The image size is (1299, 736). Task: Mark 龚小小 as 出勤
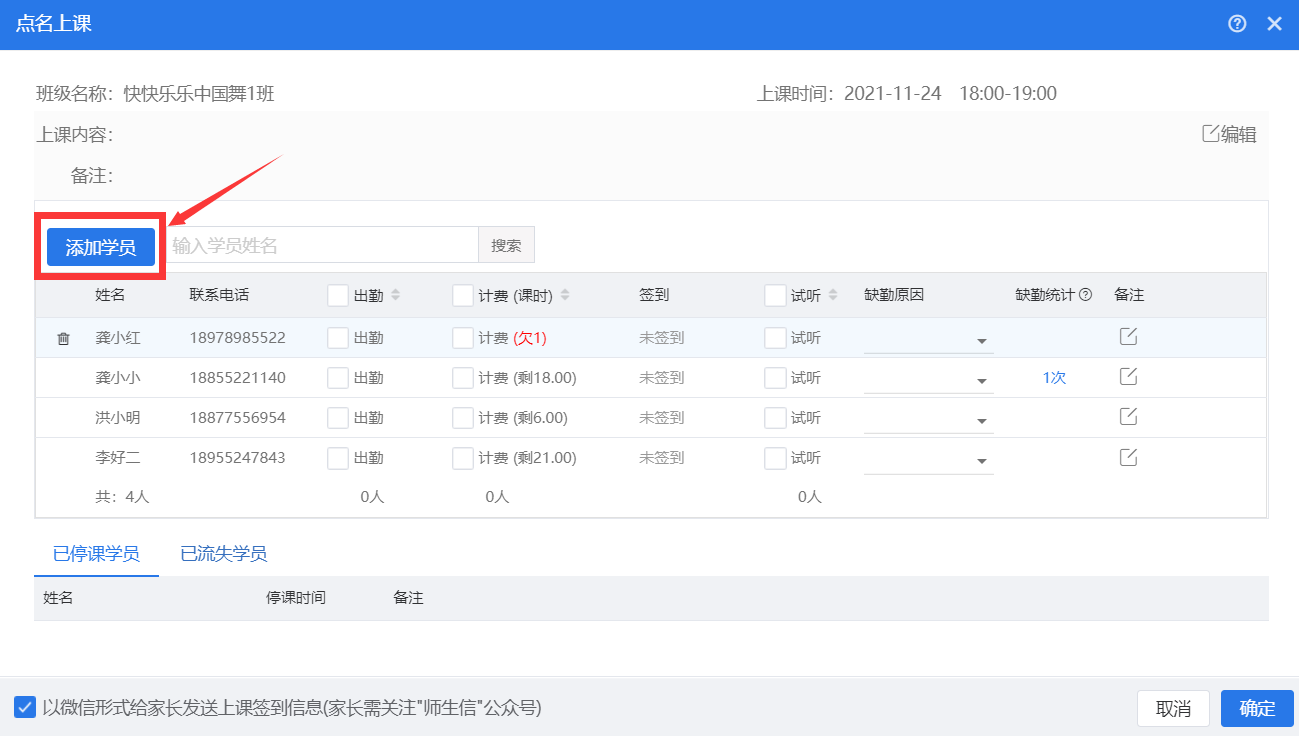pos(338,378)
